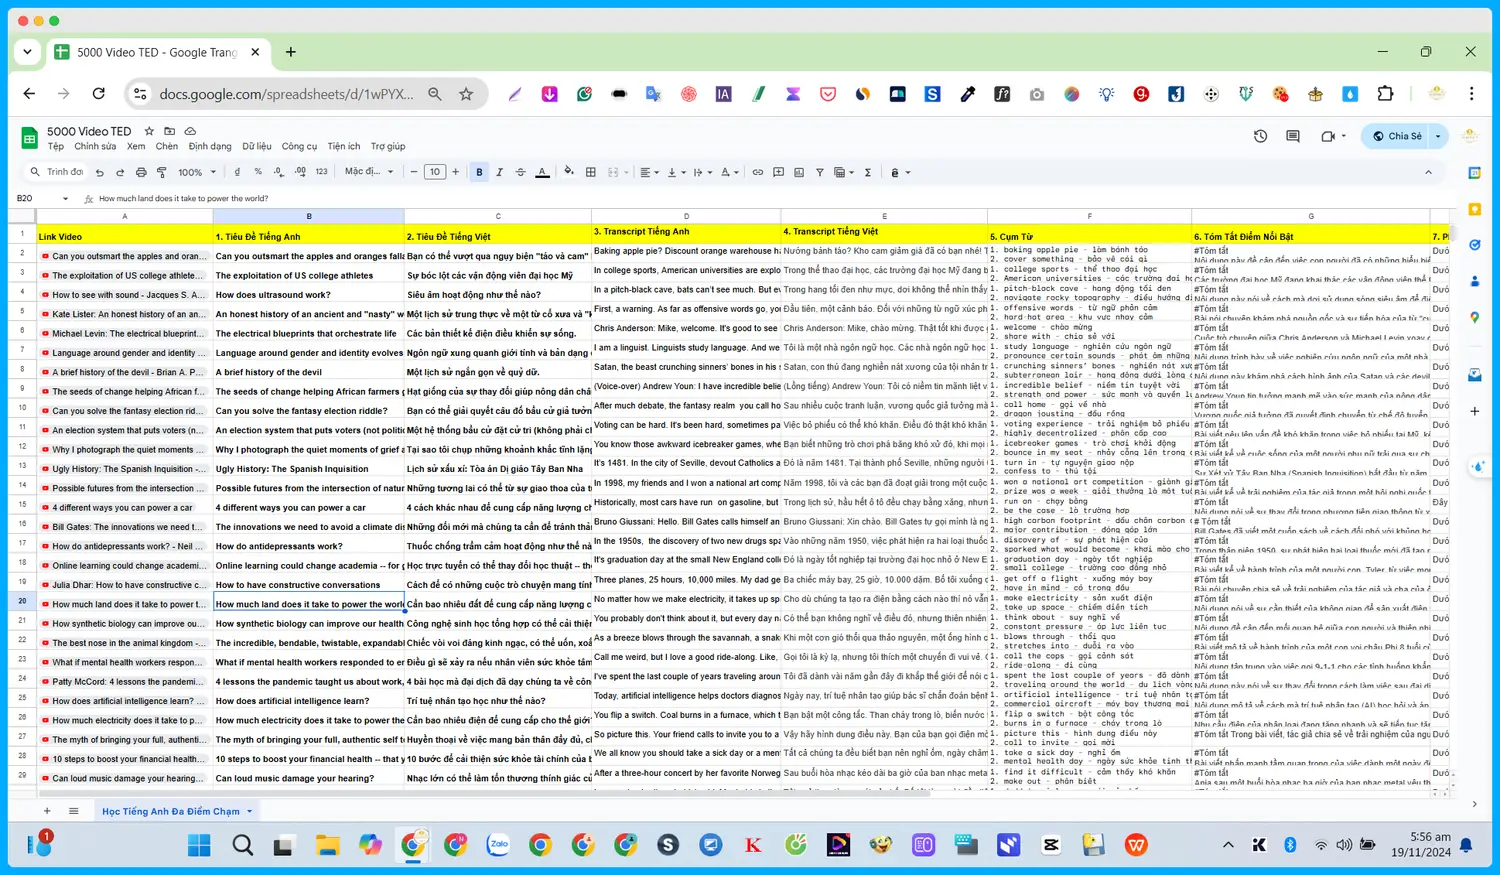This screenshot has width=1500, height=875.
Task: Open the Định dạng menu
Action: point(210,147)
